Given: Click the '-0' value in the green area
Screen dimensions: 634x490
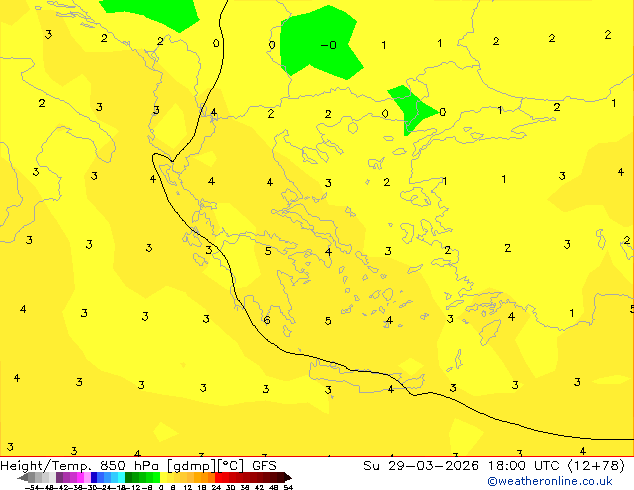Looking at the screenshot, I should 329,45.
